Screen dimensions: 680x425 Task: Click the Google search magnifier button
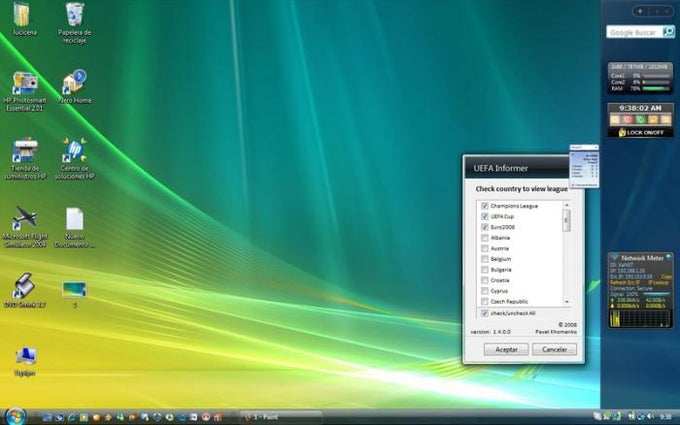click(669, 32)
